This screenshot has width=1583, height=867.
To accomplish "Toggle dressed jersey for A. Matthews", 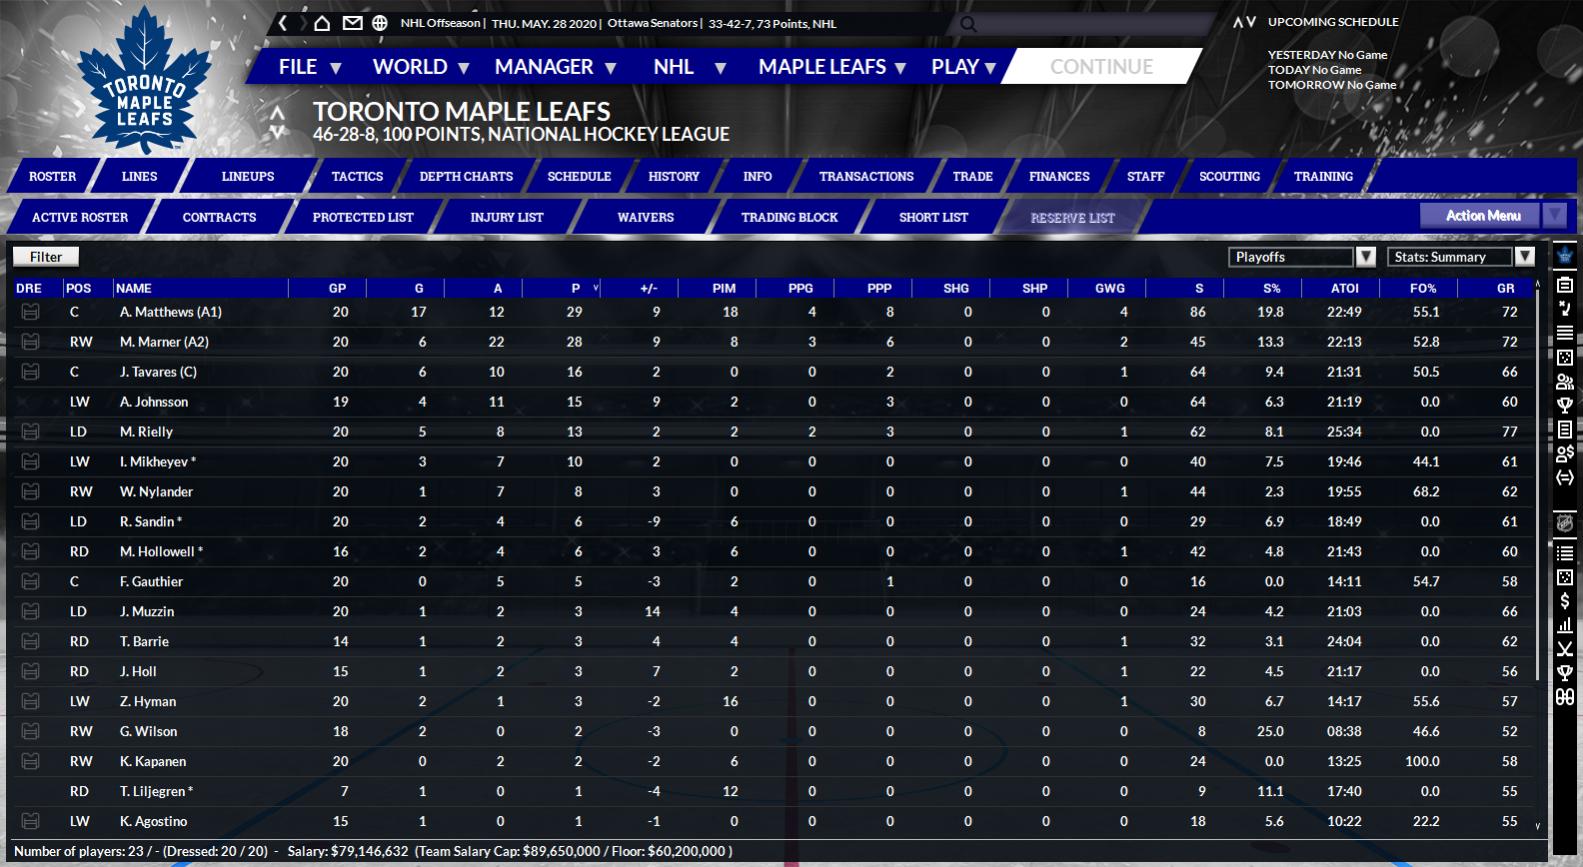I will pos(30,312).
